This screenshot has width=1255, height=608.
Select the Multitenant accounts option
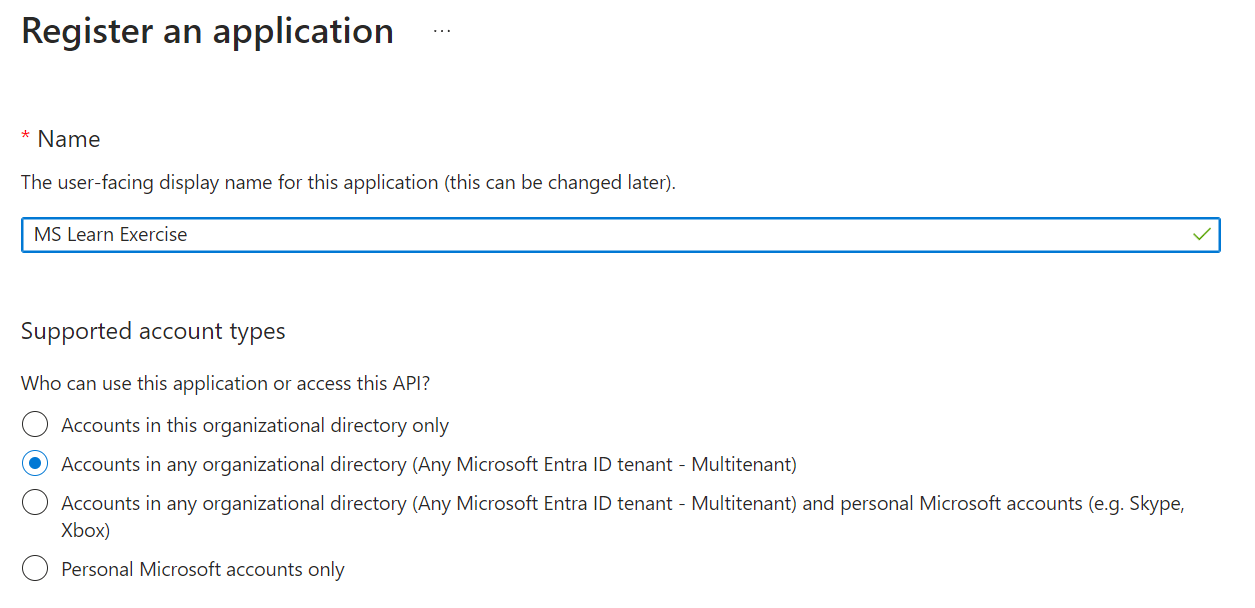click(x=34, y=464)
